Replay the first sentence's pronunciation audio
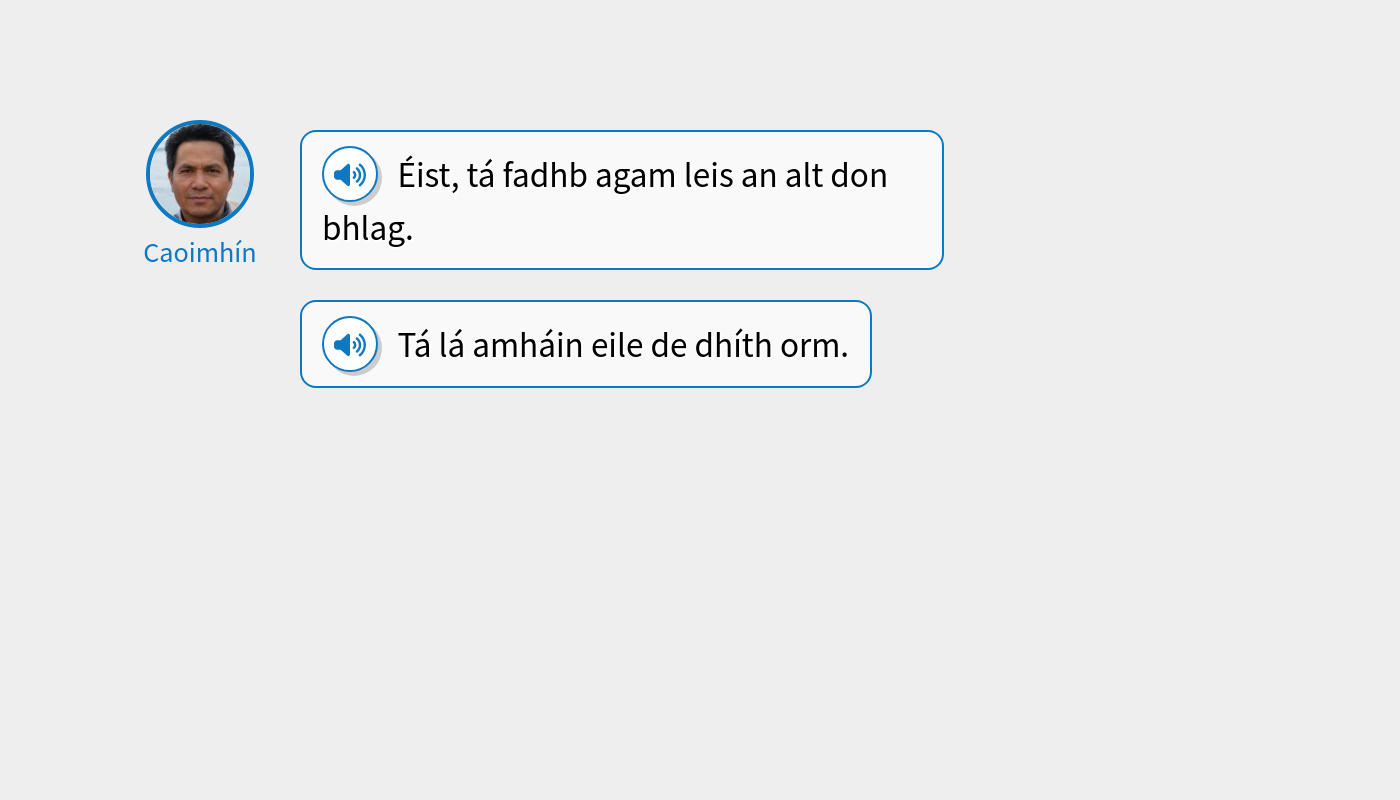This screenshot has width=1400, height=800. point(350,174)
